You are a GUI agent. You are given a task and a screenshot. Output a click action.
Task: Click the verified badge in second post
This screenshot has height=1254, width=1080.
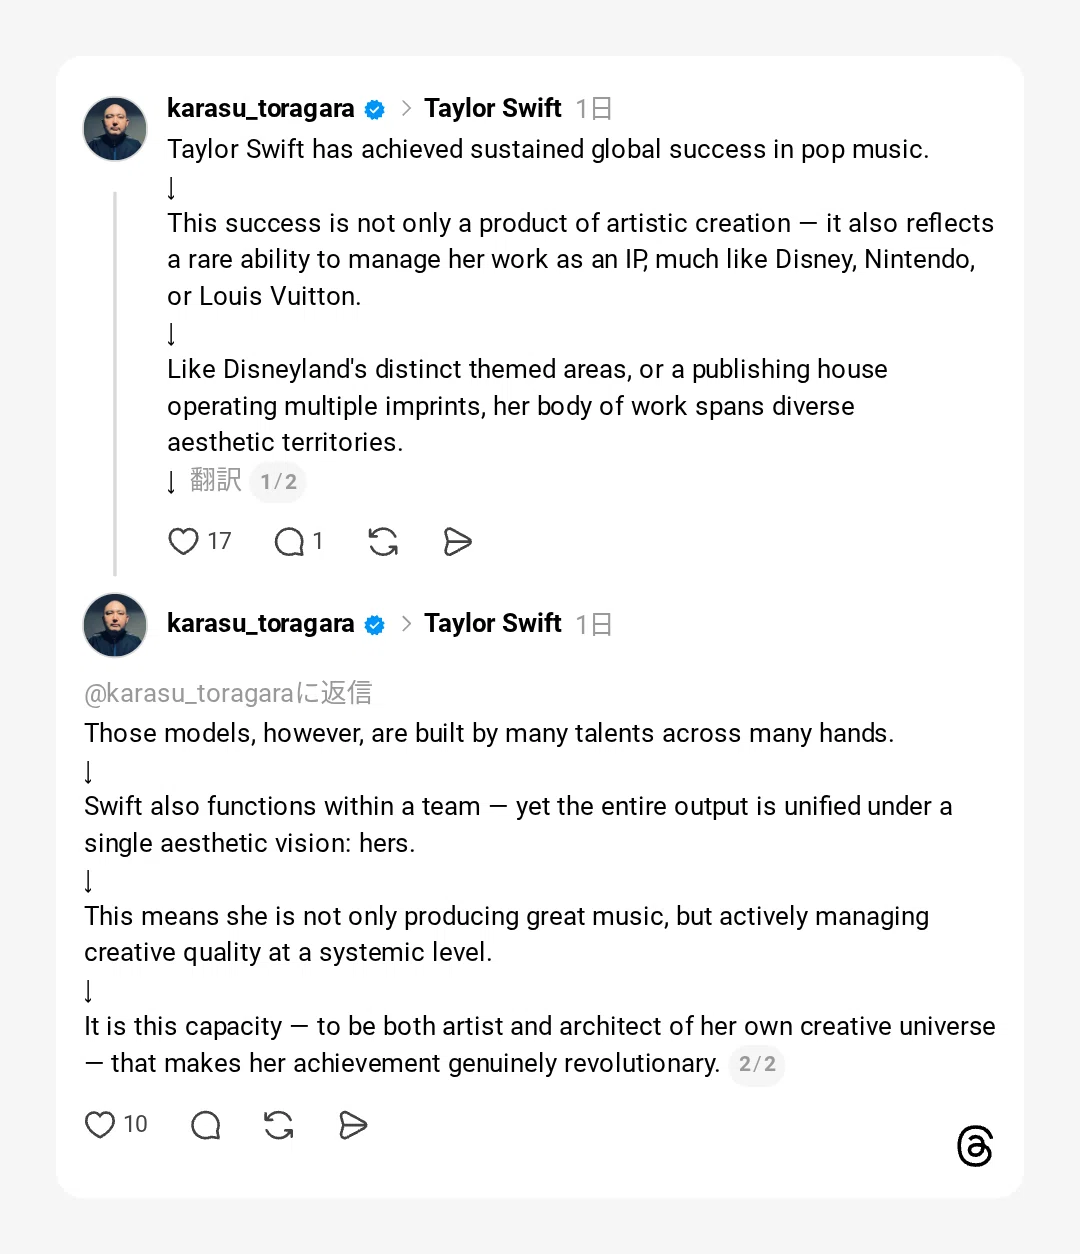375,625
